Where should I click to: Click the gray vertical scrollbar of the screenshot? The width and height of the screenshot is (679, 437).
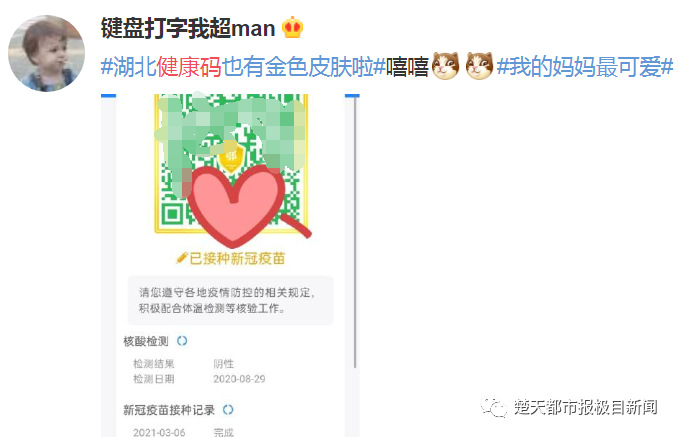pos(355,232)
